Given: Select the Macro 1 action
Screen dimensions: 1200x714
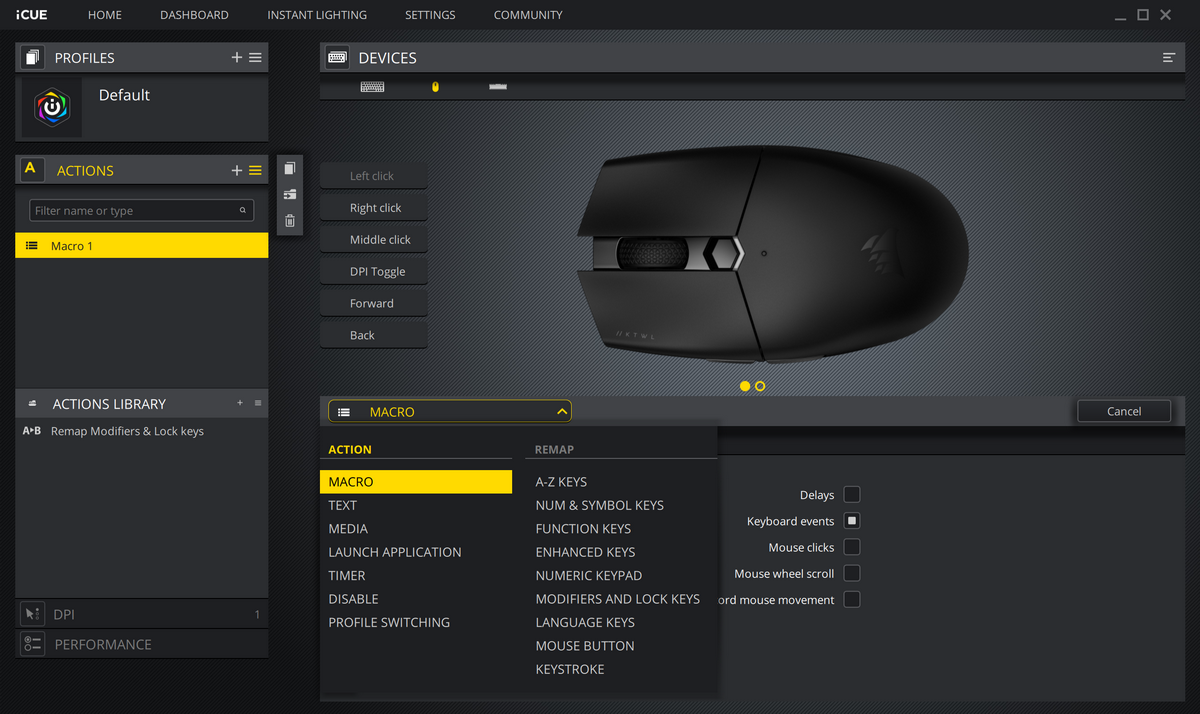Looking at the screenshot, I should tap(142, 246).
